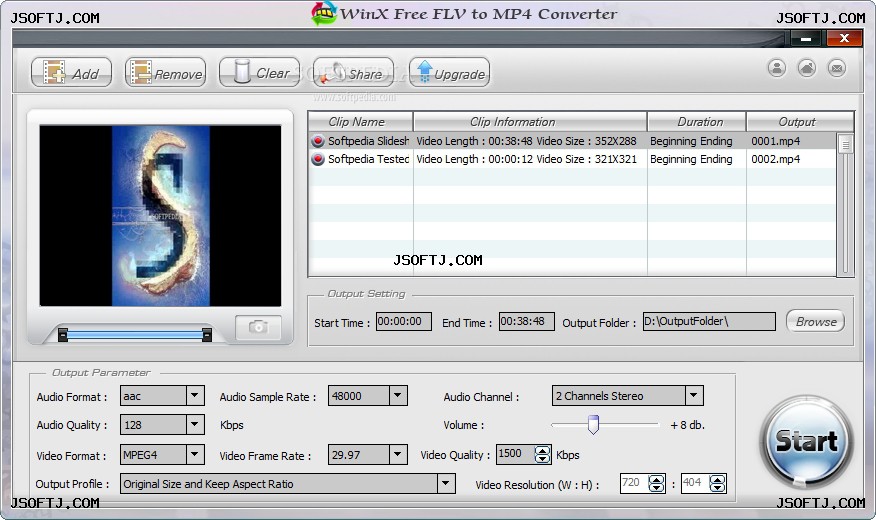
Task: Click the Start Time field
Action: click(x=403, y=321)
